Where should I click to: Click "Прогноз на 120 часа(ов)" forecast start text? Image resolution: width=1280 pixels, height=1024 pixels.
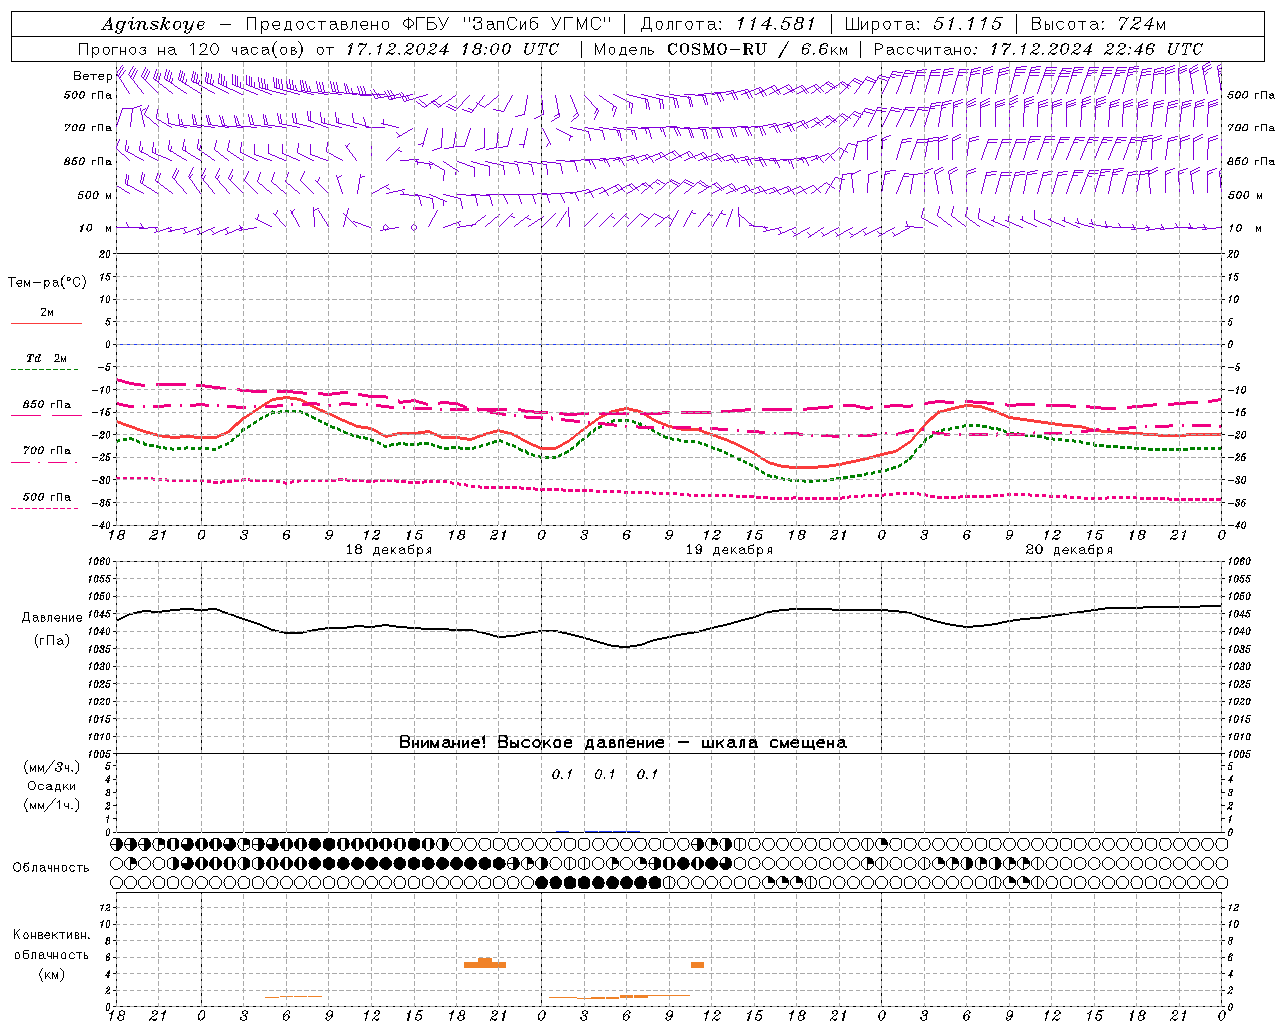(x=192, y=49)
